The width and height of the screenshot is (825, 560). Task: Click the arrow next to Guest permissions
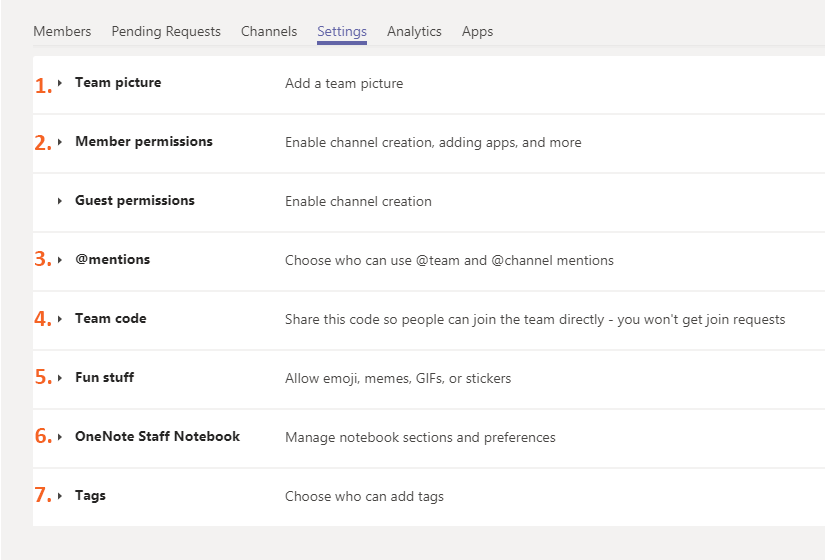[x=60, y=202]
